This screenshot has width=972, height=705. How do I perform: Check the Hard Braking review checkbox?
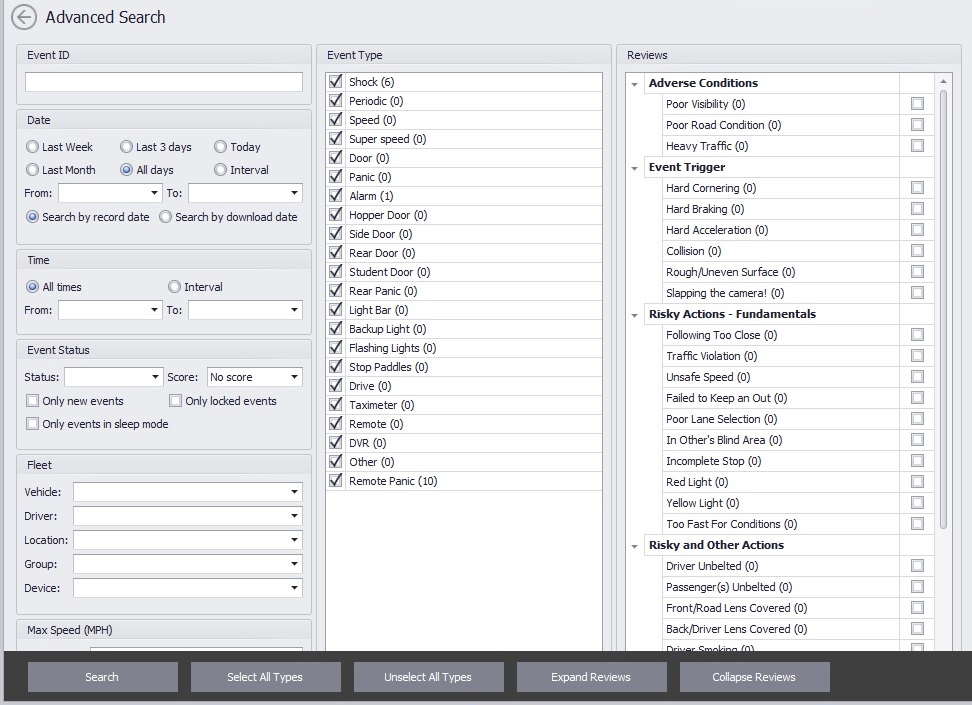[917, 209]
